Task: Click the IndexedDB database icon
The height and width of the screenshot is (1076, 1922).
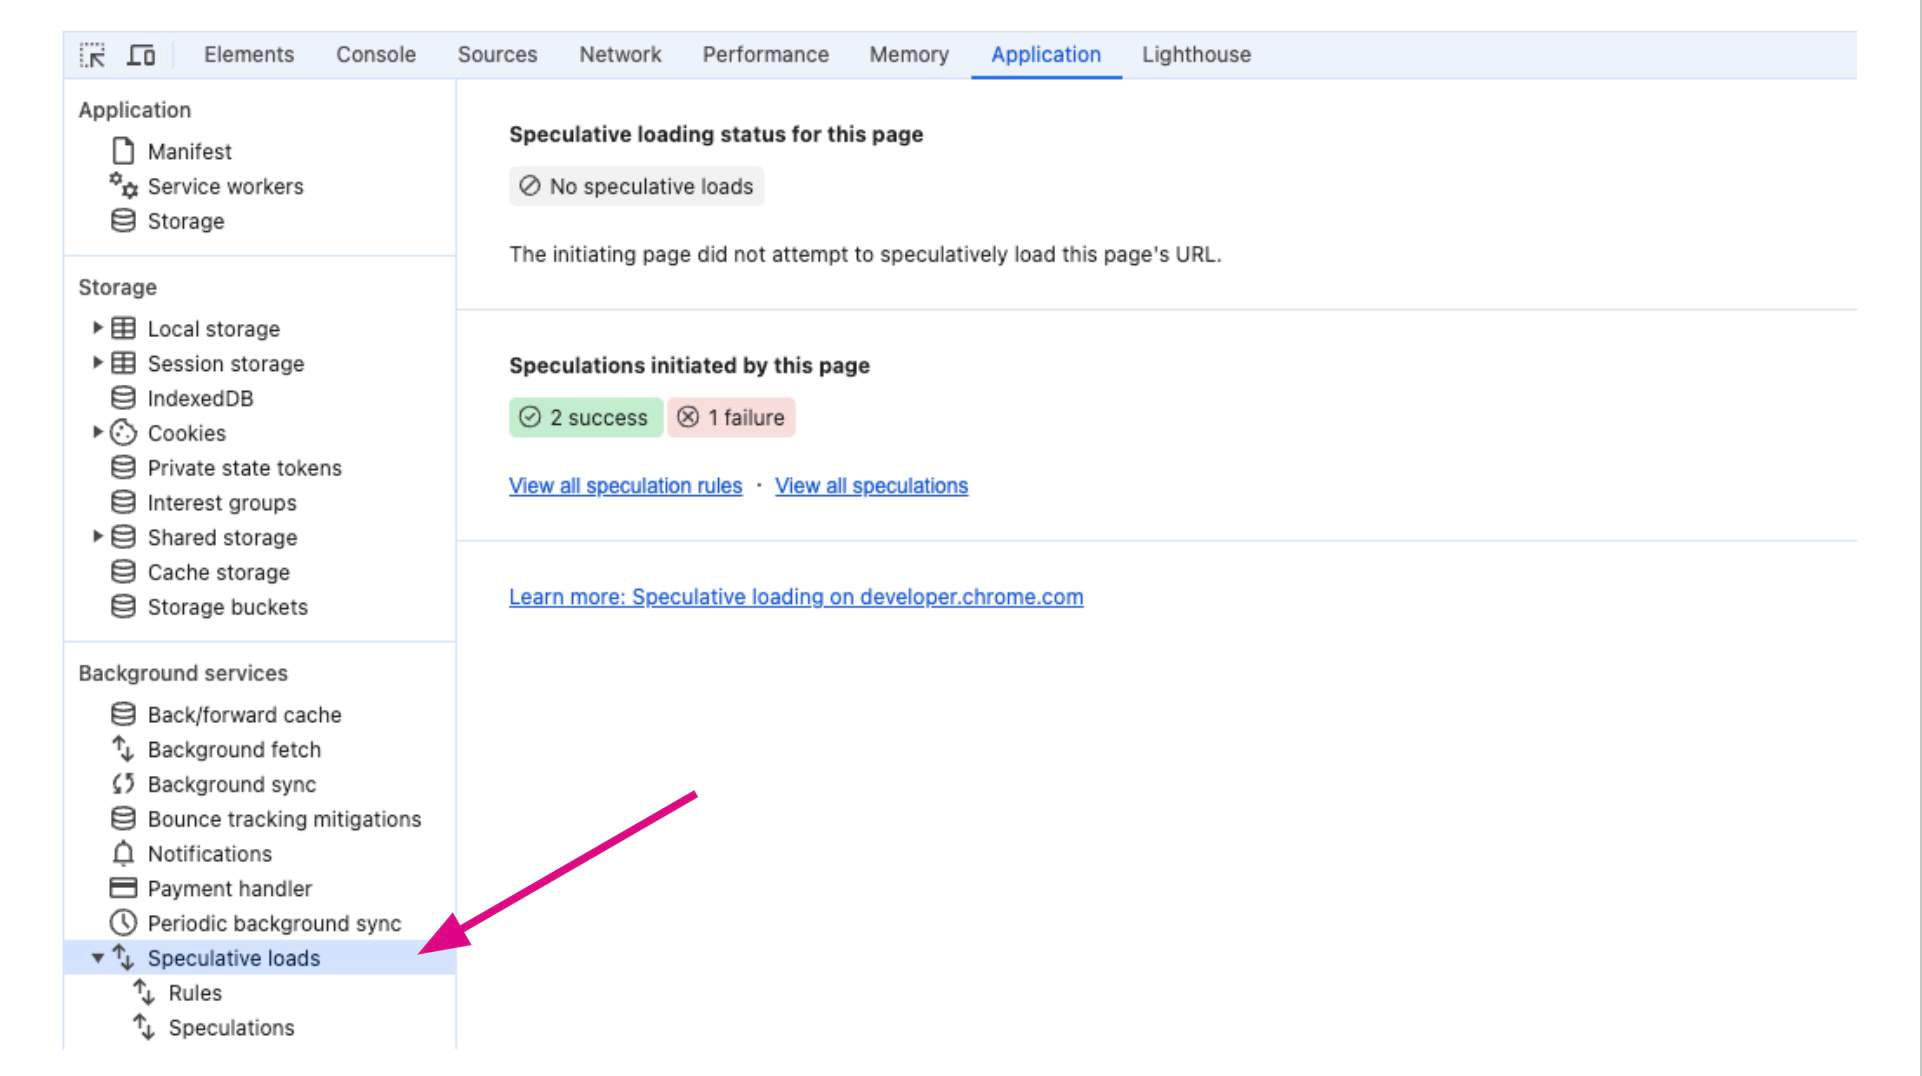Action: (x=121, y=398)
